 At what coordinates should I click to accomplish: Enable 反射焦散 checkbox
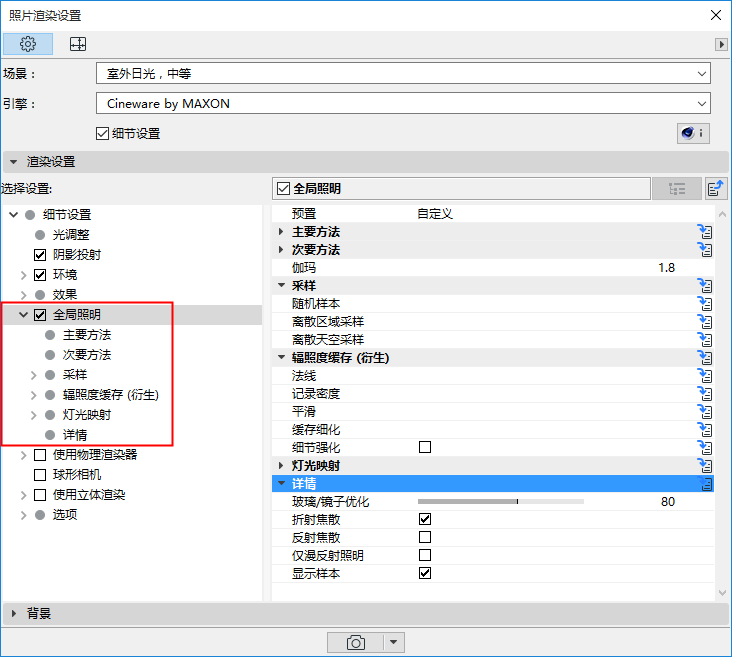pyautogui.click(x=425, y=537)
